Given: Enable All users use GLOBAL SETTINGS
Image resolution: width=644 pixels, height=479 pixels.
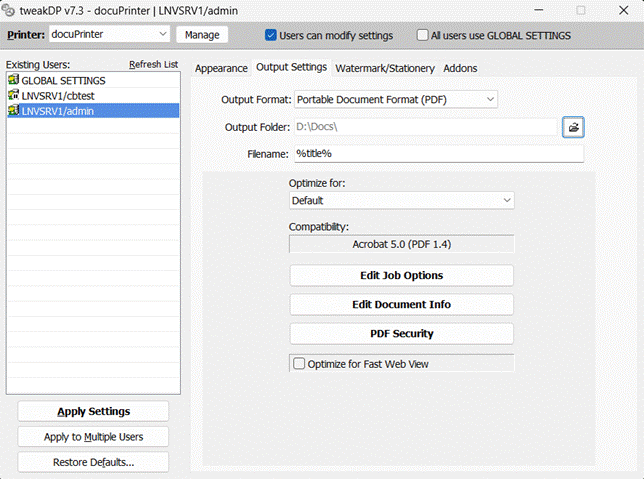Looking at the screenshot, I should [423, 35].
